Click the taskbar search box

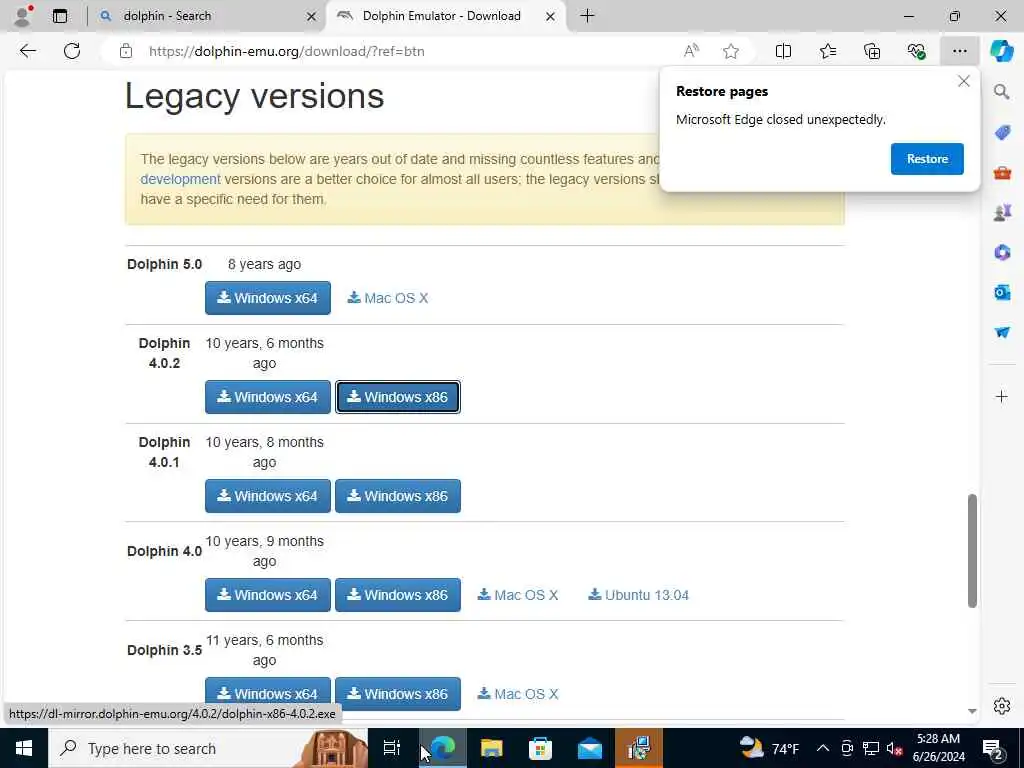(208, 748)
